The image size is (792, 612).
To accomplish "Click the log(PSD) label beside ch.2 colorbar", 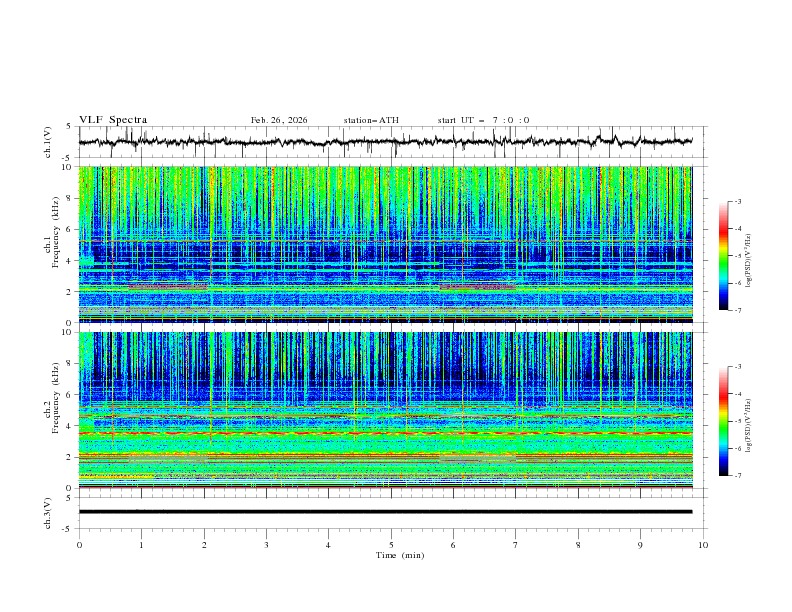I will point(748,425).
